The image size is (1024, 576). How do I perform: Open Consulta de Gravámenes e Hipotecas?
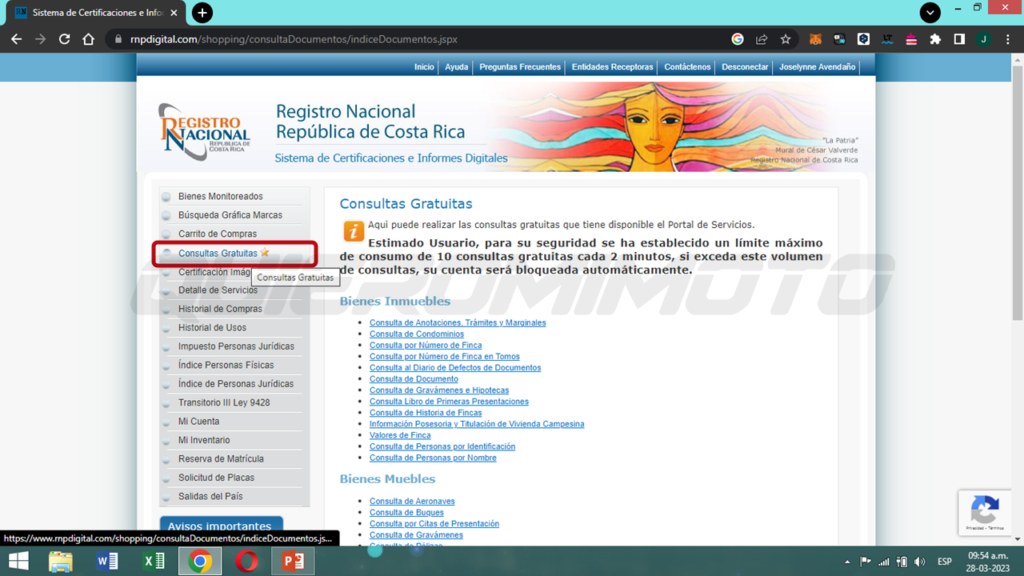pos(439,390)
